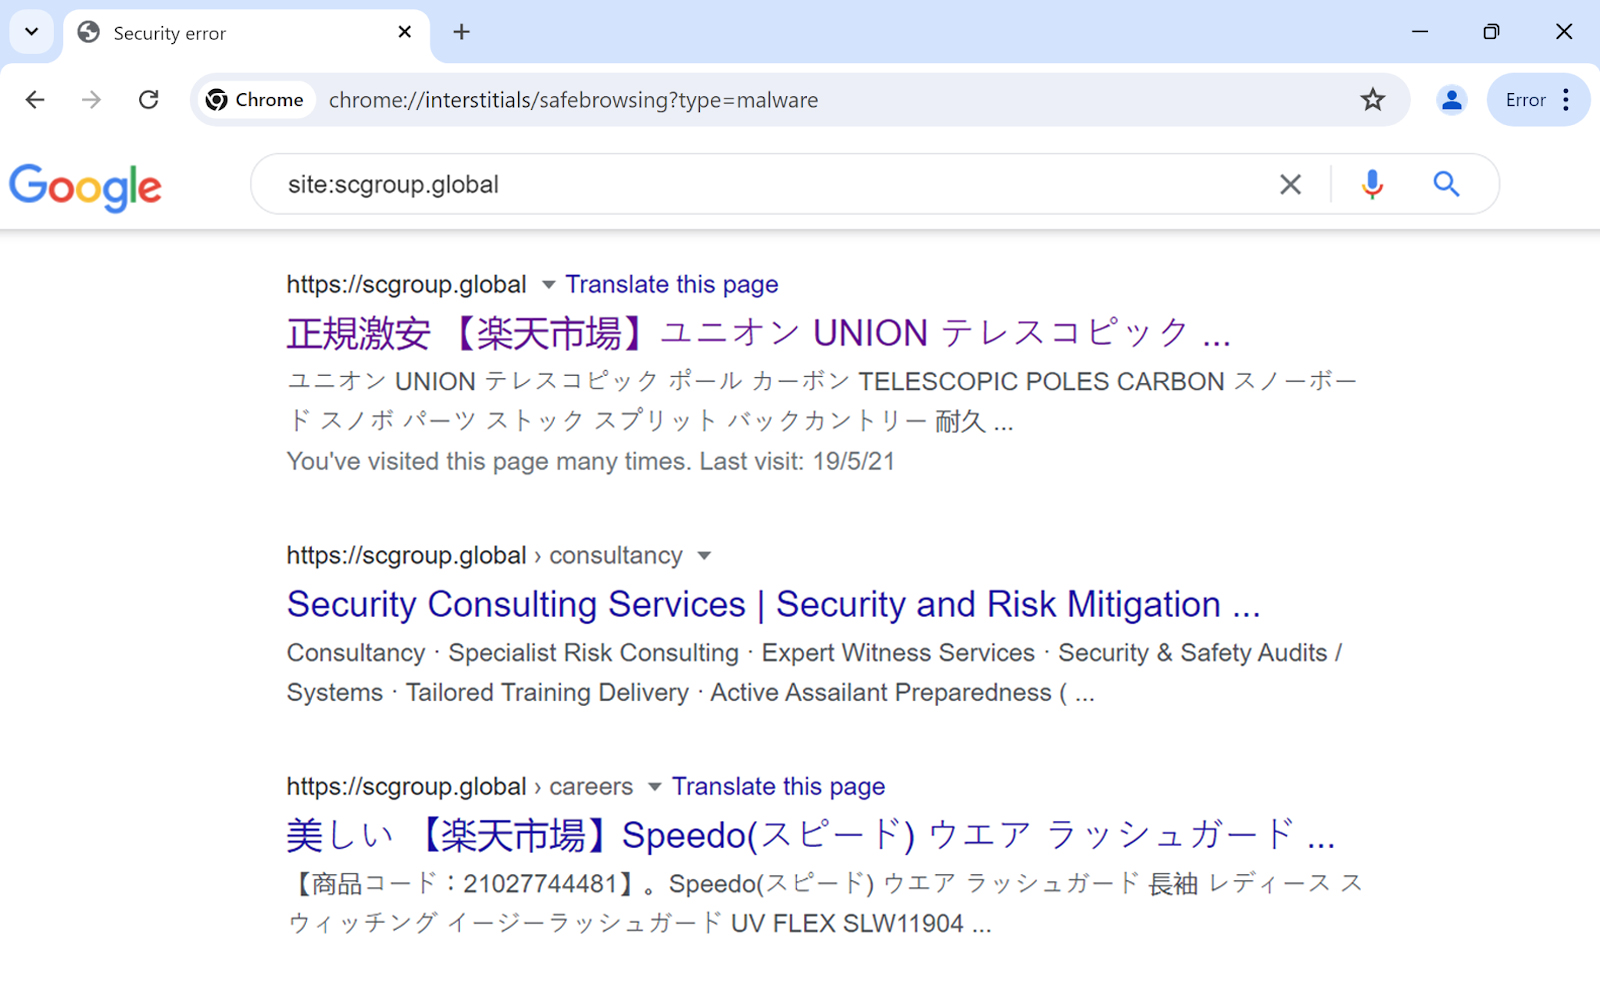Open a new browser tab
The image size is (1600, 1000).
tap(461, 31)
